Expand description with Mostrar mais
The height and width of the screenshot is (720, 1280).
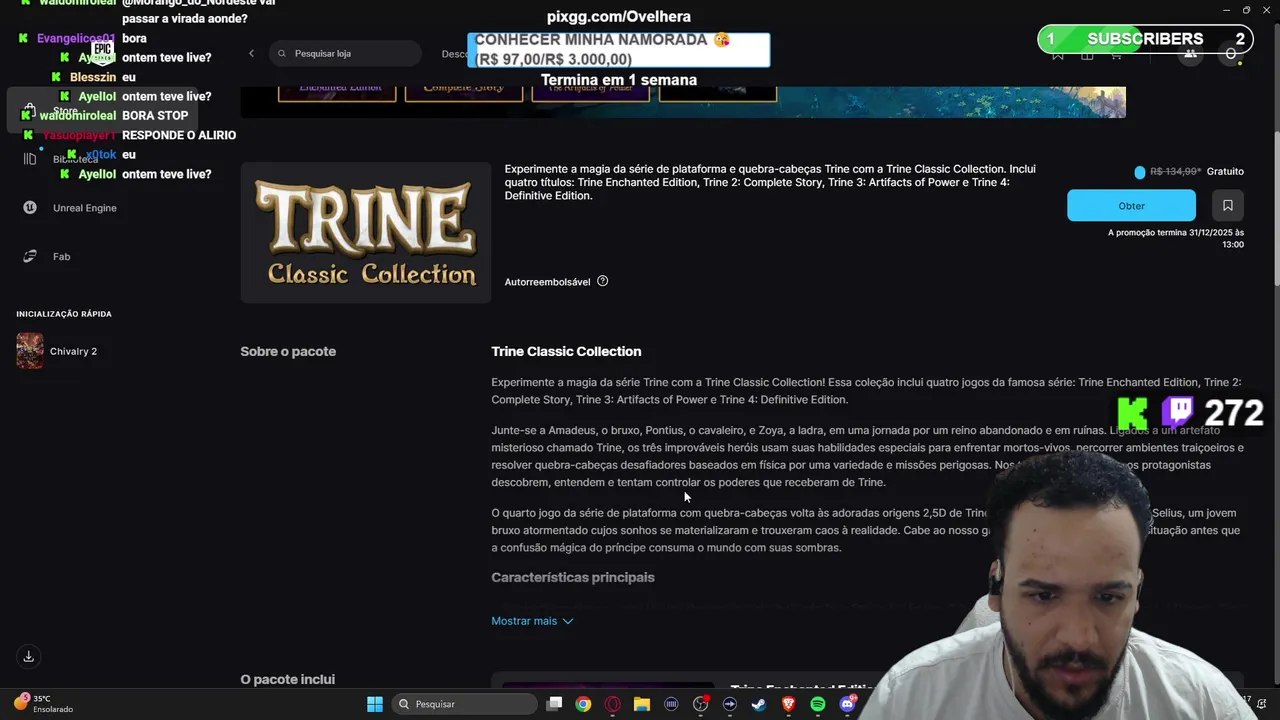tap(532, 621)
